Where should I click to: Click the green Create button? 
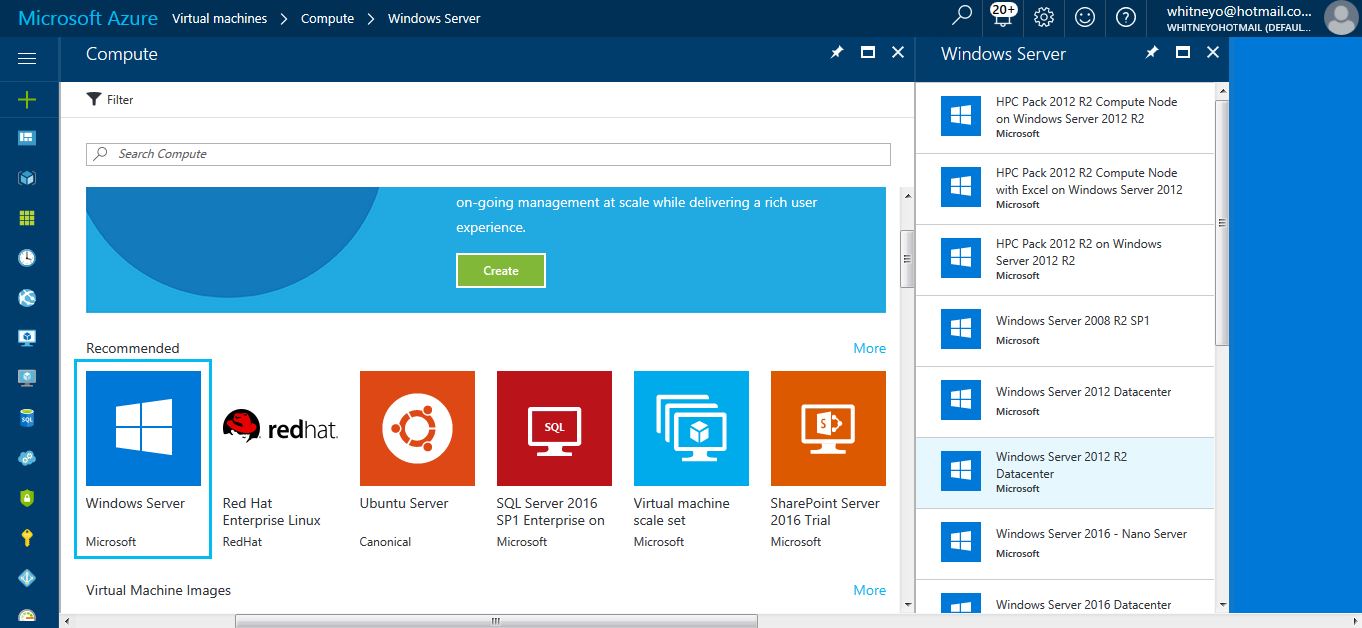pyautogui.click(x=501, y=270)
